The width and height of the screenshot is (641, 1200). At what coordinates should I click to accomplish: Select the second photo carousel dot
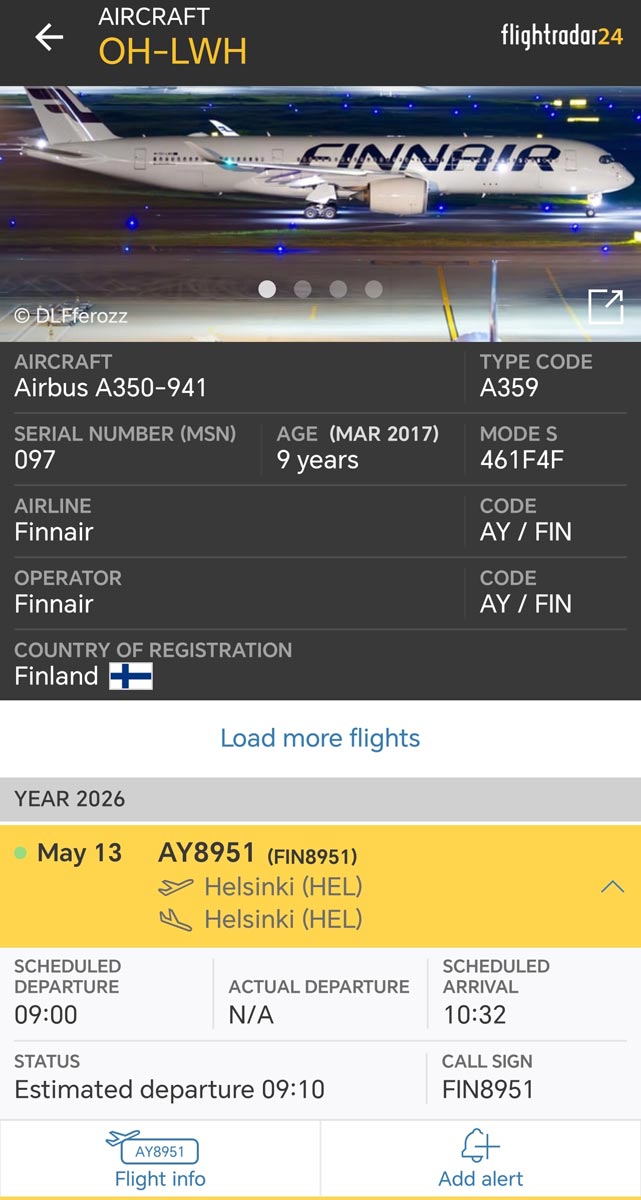coord(303,289)
